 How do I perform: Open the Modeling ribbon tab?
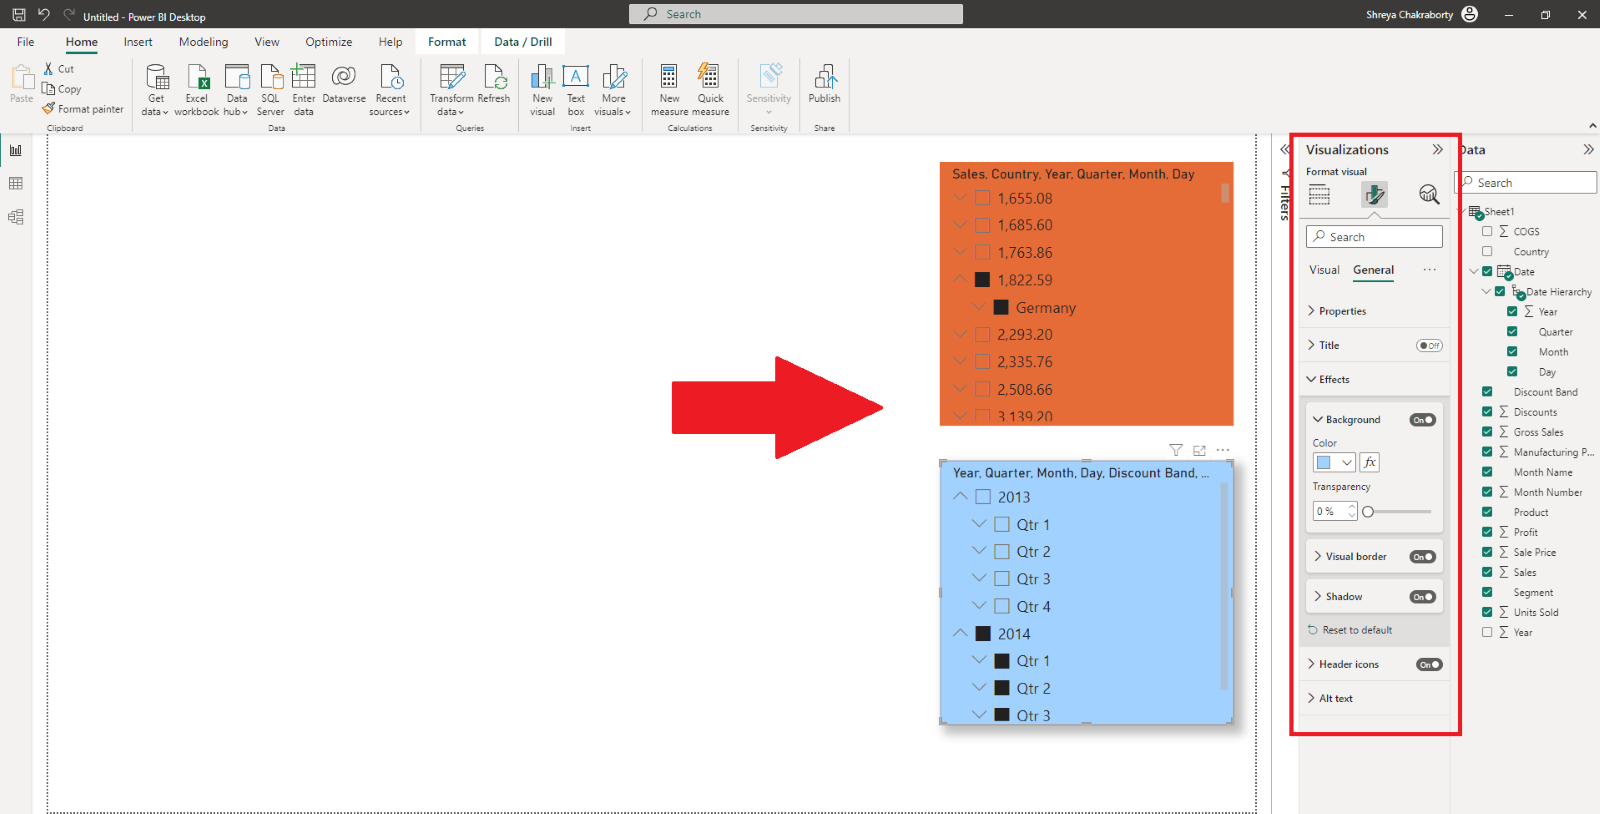tap(203, 42)
